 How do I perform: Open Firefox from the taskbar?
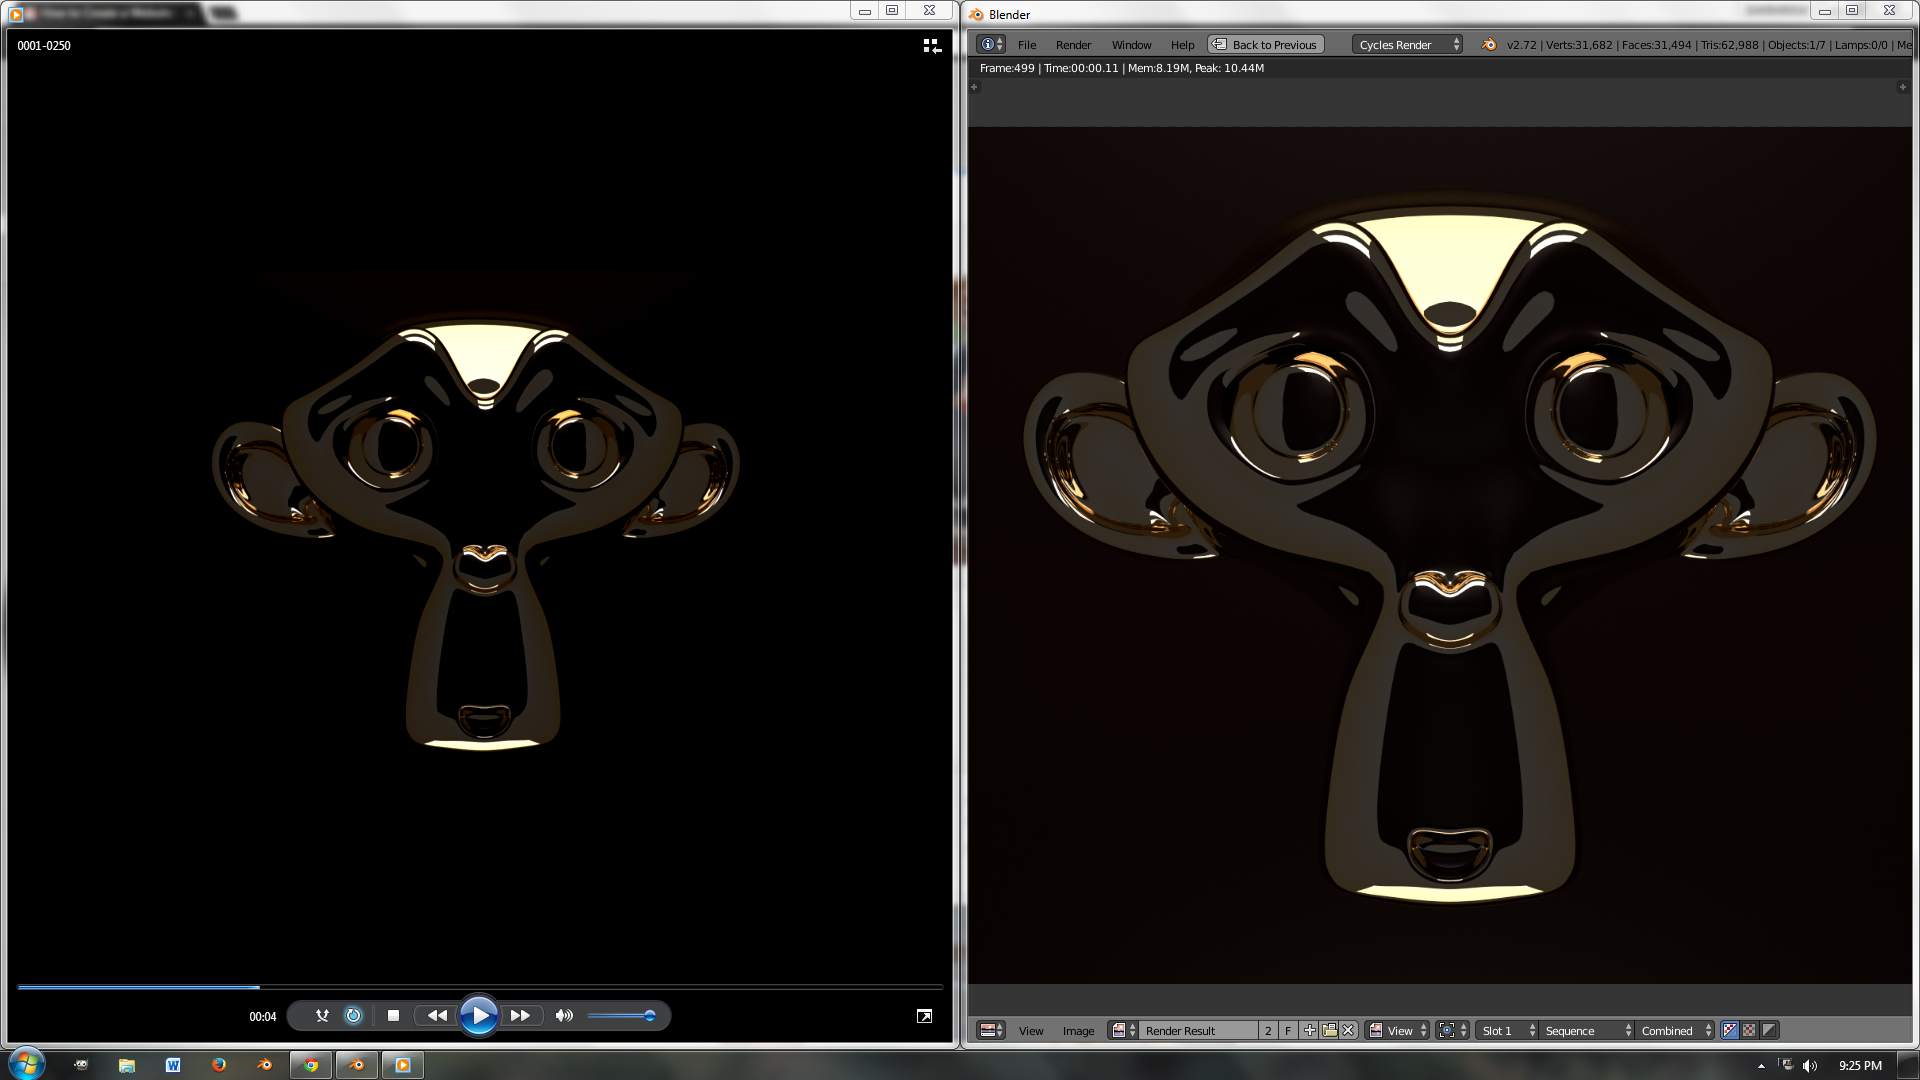pos(219,1065)
